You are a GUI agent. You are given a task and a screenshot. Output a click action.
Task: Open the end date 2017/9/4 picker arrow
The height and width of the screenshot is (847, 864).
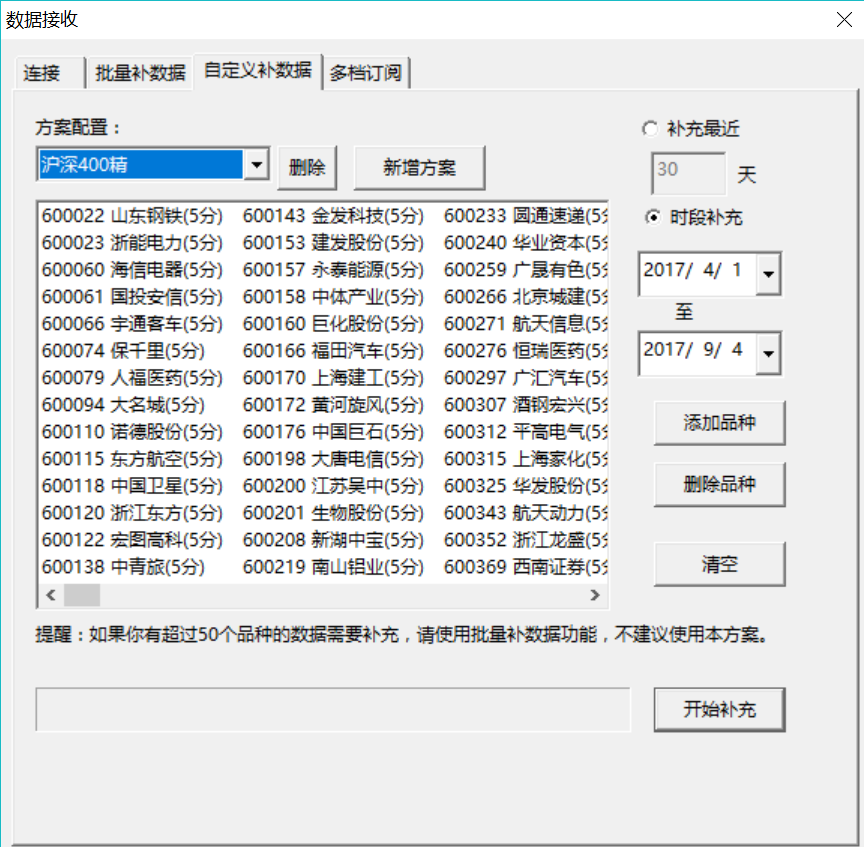[768, 353]
